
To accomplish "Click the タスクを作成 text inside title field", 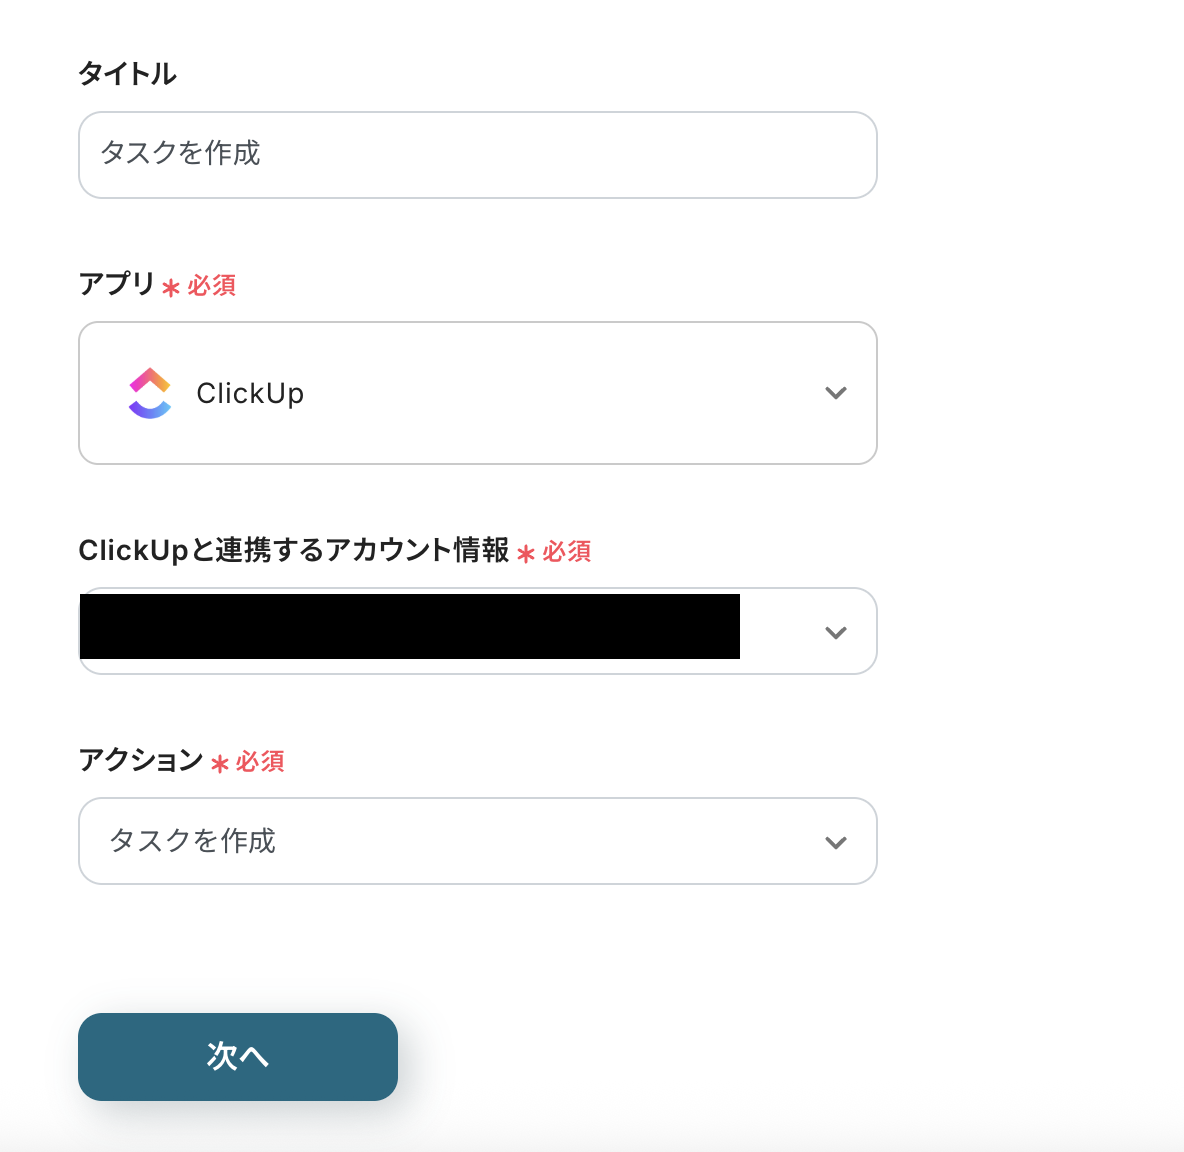I will pyautogui.click(x=180, y=153).
